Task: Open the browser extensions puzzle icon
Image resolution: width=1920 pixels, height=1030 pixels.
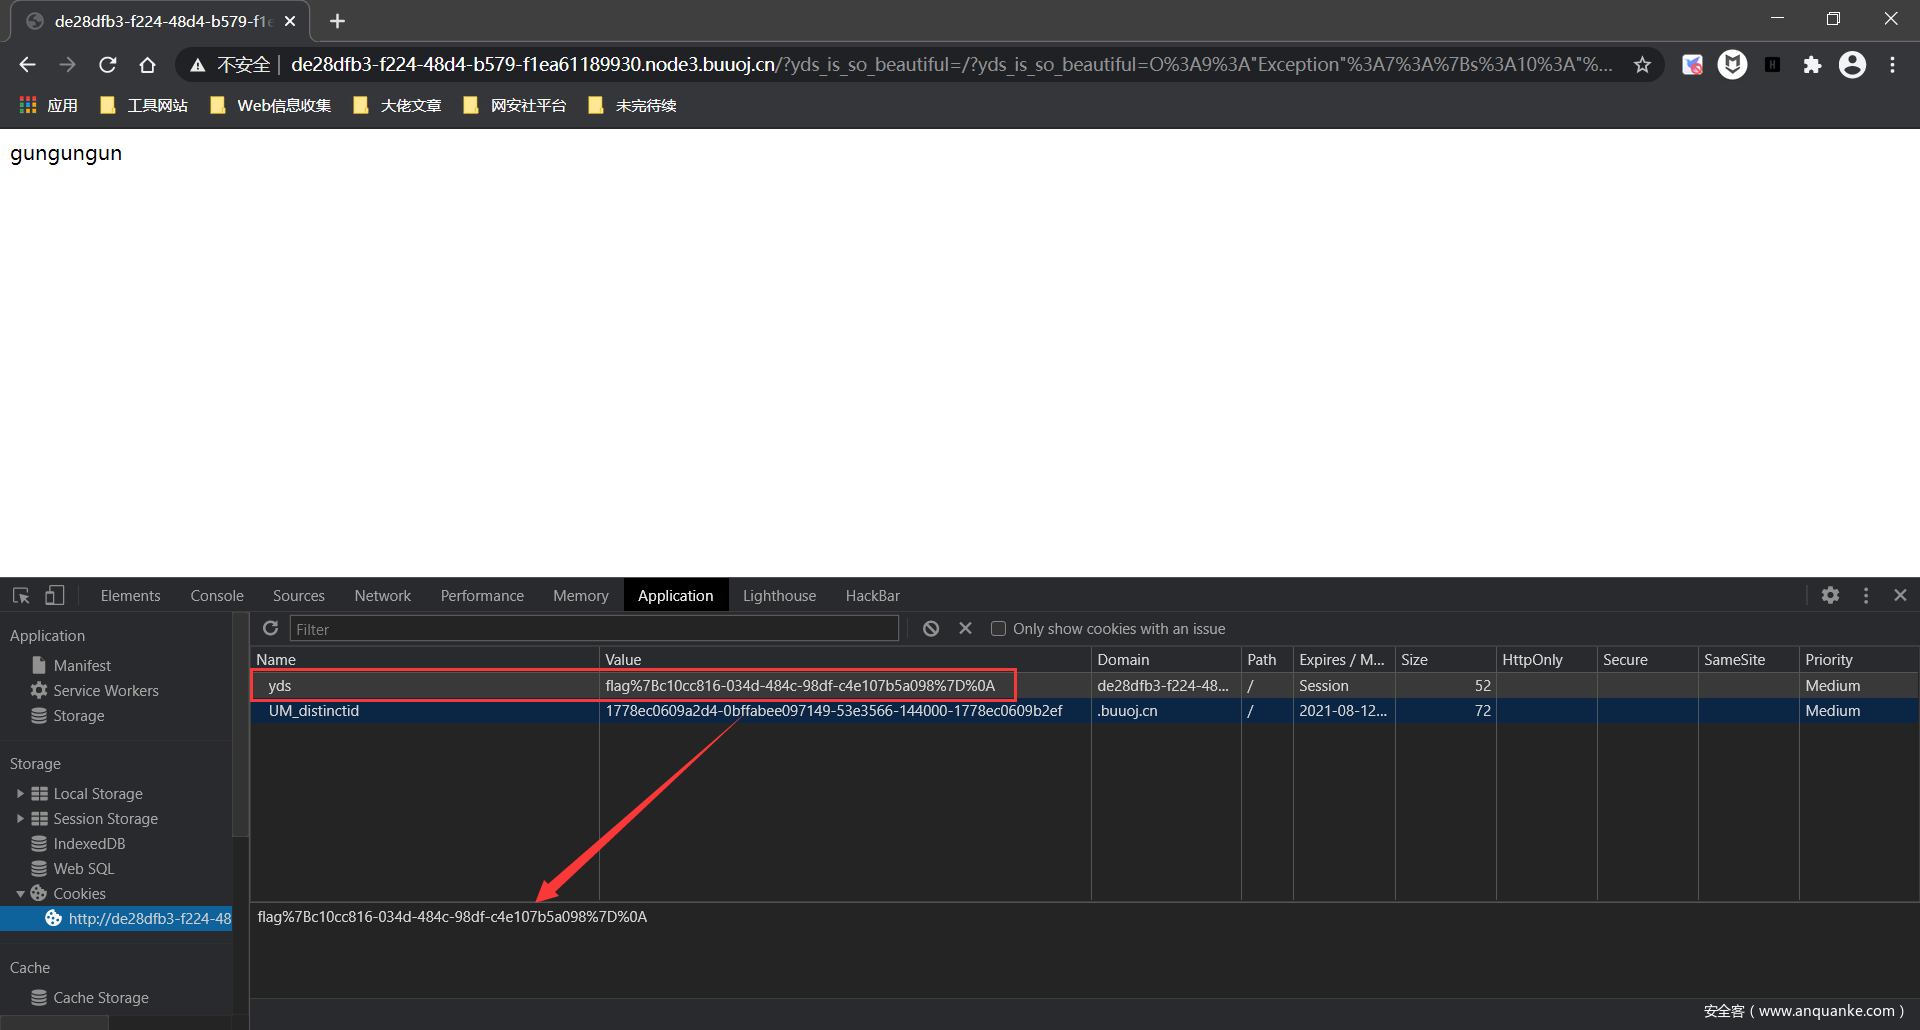Action: coord(1811,65)
